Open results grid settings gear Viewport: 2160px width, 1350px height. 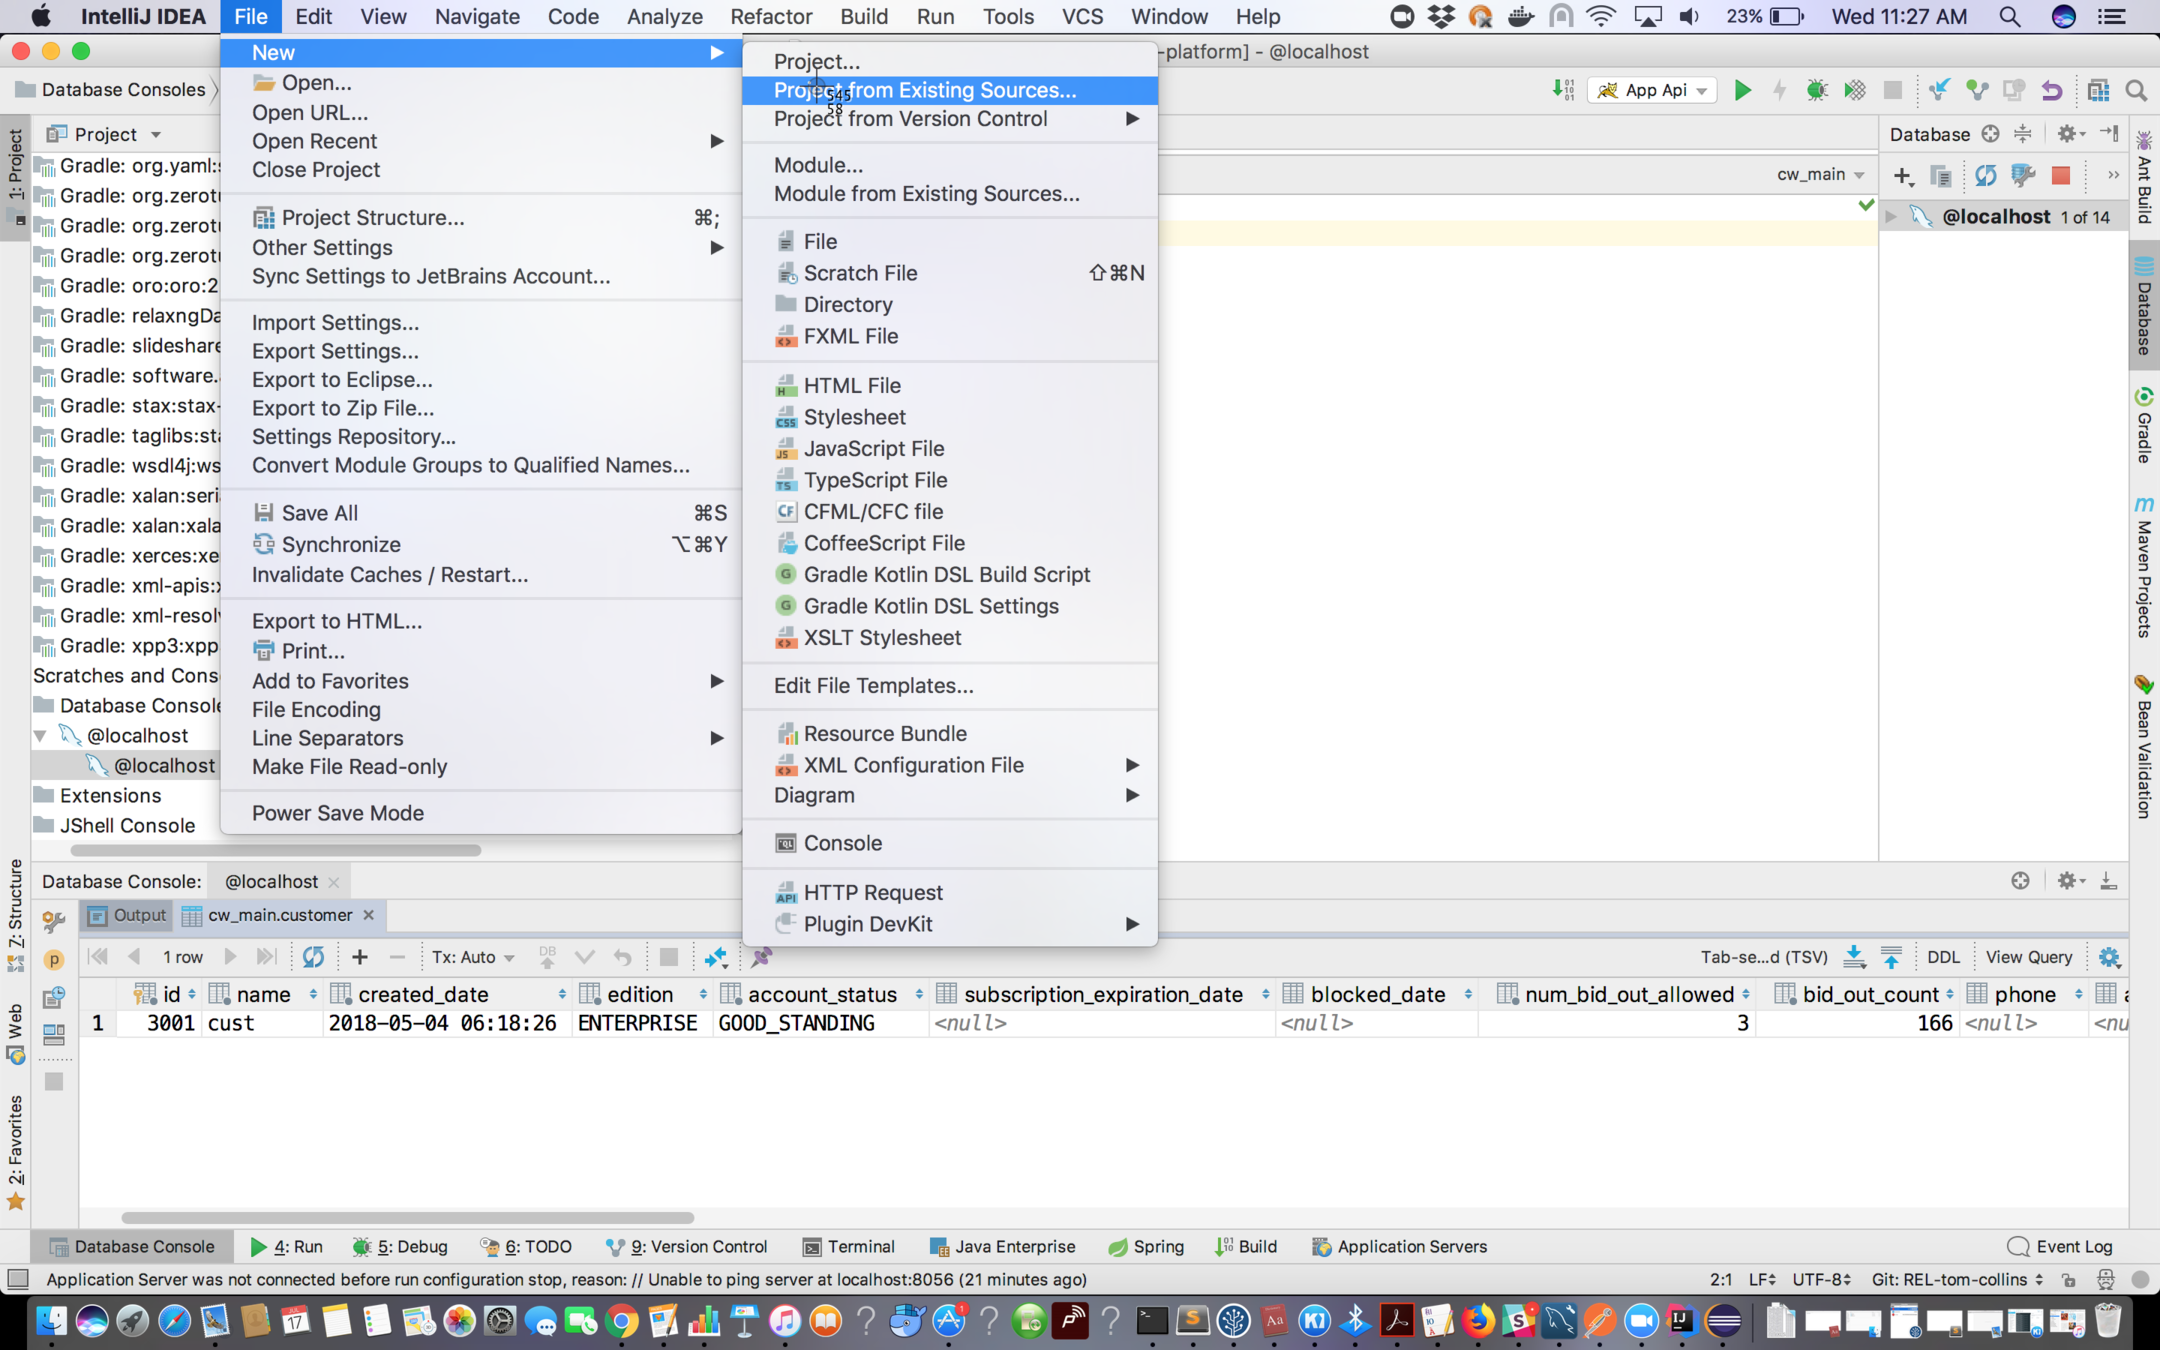[x=2110, y=957]
